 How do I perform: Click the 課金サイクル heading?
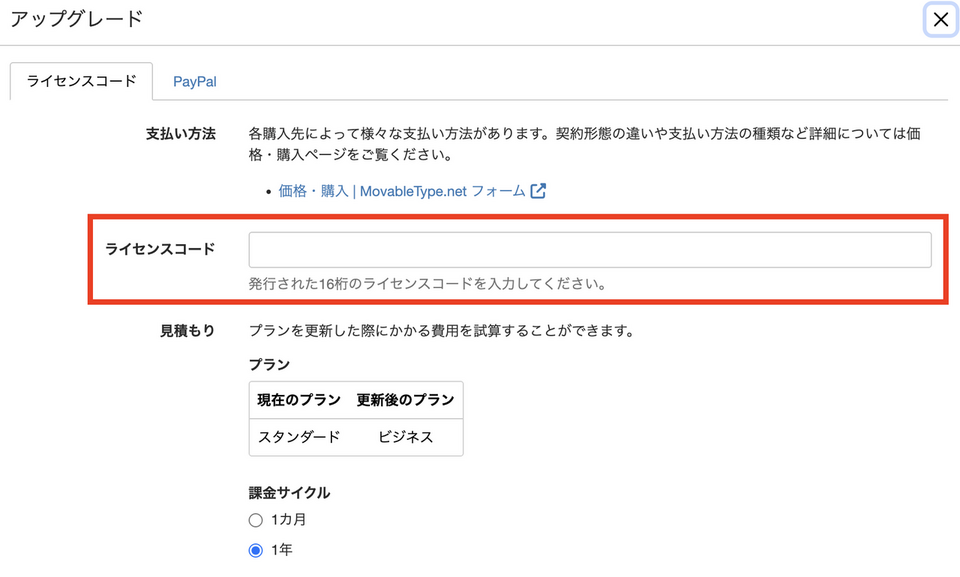(x=289, y=492)
